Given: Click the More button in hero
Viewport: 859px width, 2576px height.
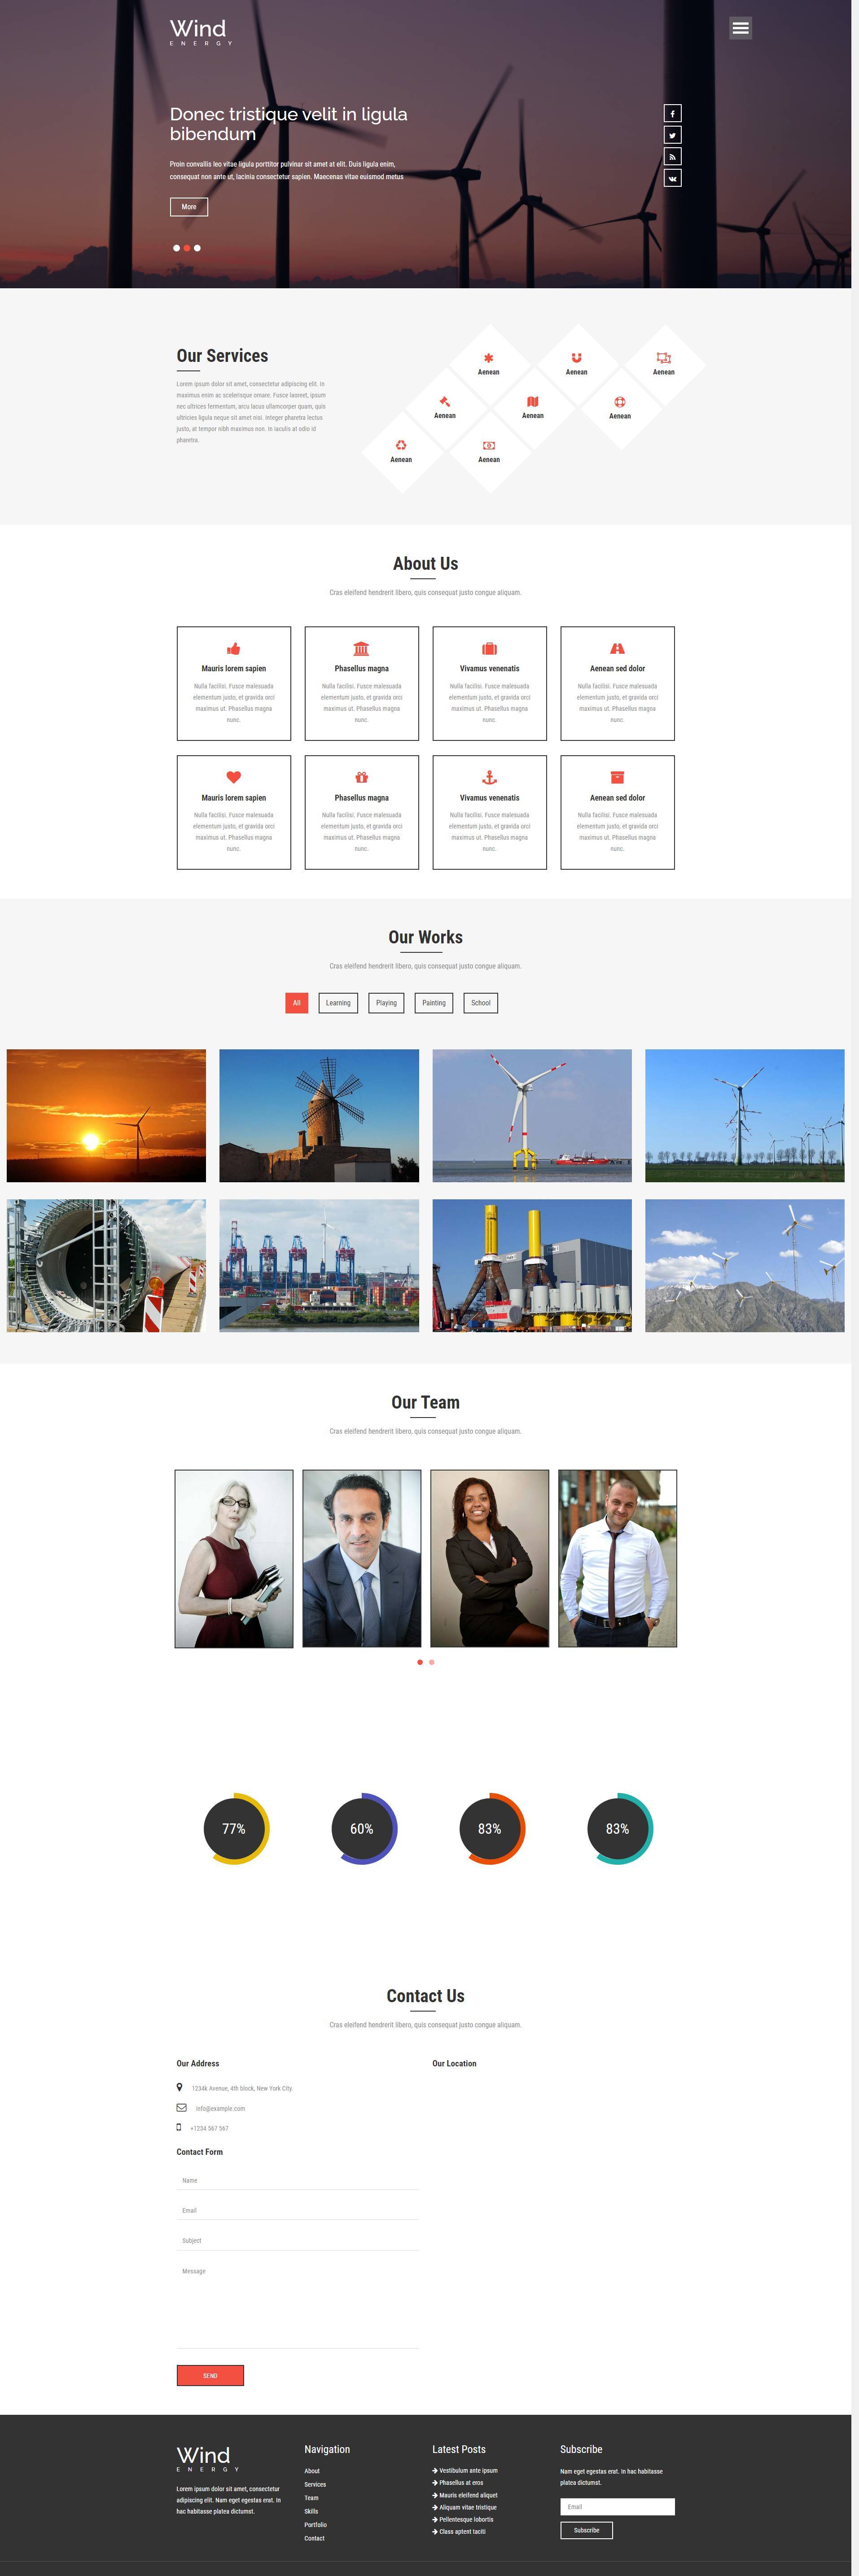Looking at the screenshot, I should (189, 207).
